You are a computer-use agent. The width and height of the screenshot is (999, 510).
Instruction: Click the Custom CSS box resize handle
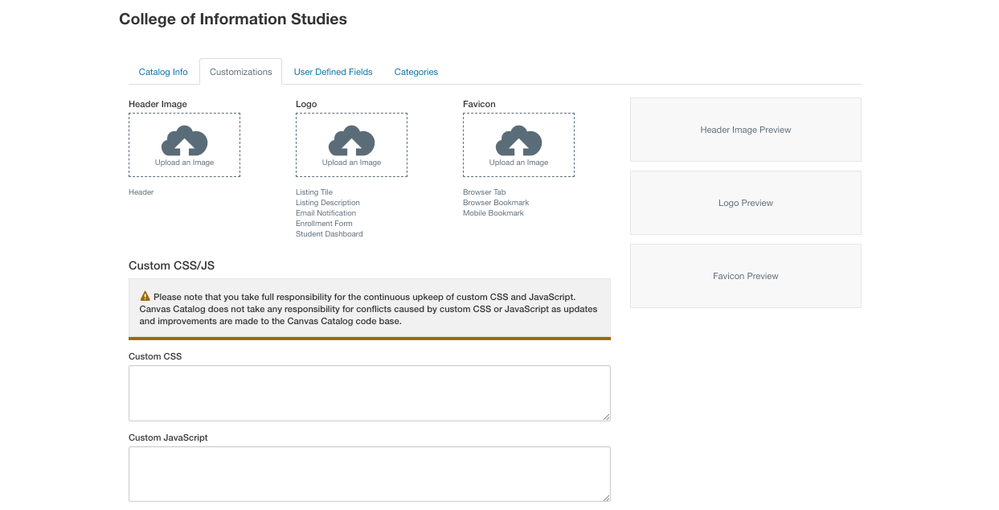point(605,416)
